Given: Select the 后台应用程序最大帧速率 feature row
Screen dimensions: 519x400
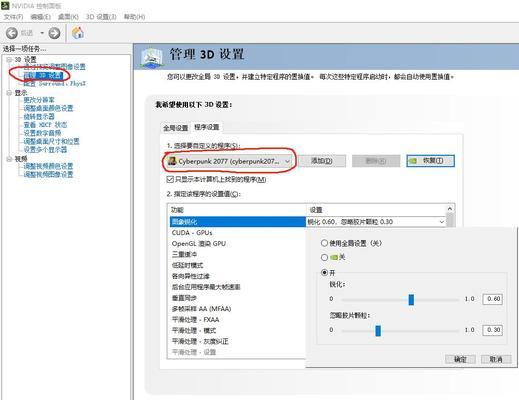Looking at the screenshot, I should tap(238, 287).
